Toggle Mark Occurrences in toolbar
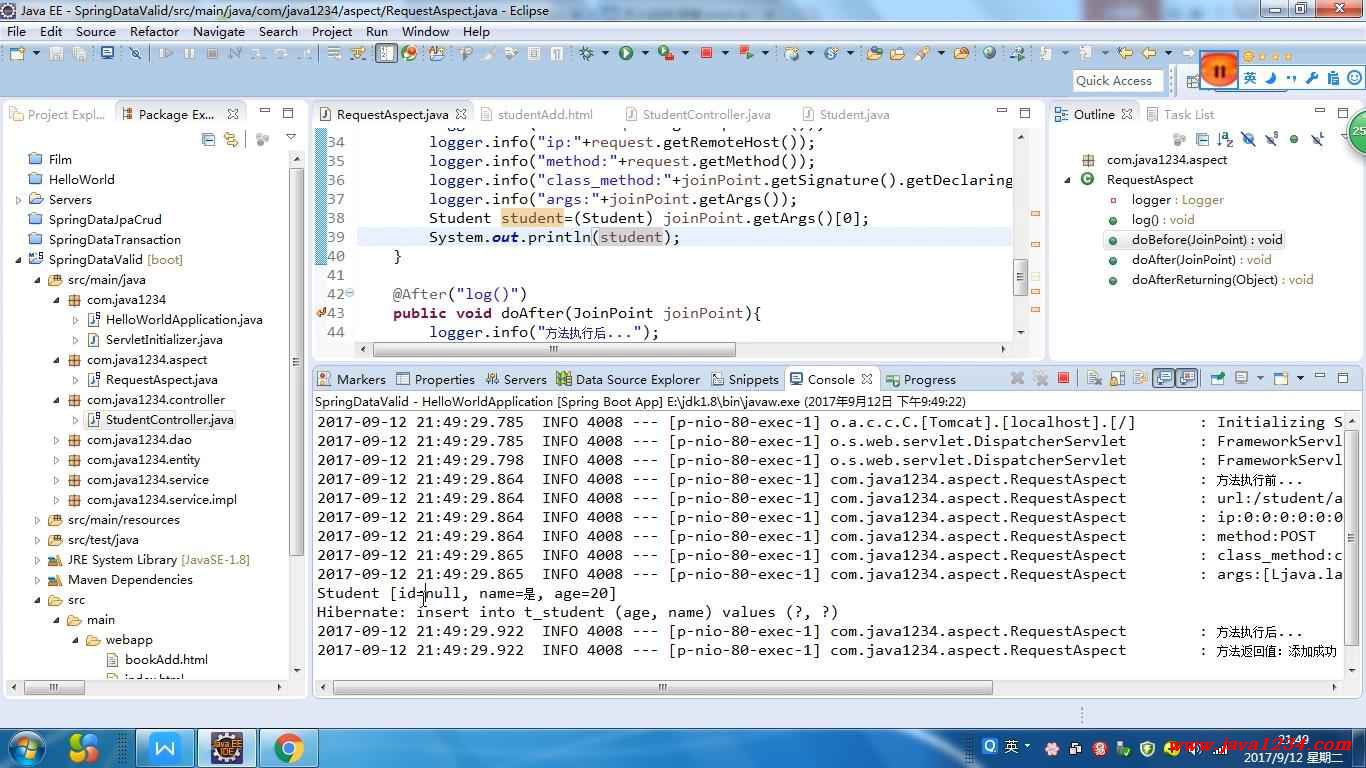Viewport: 1366px width, 768px height. [489, 53]
